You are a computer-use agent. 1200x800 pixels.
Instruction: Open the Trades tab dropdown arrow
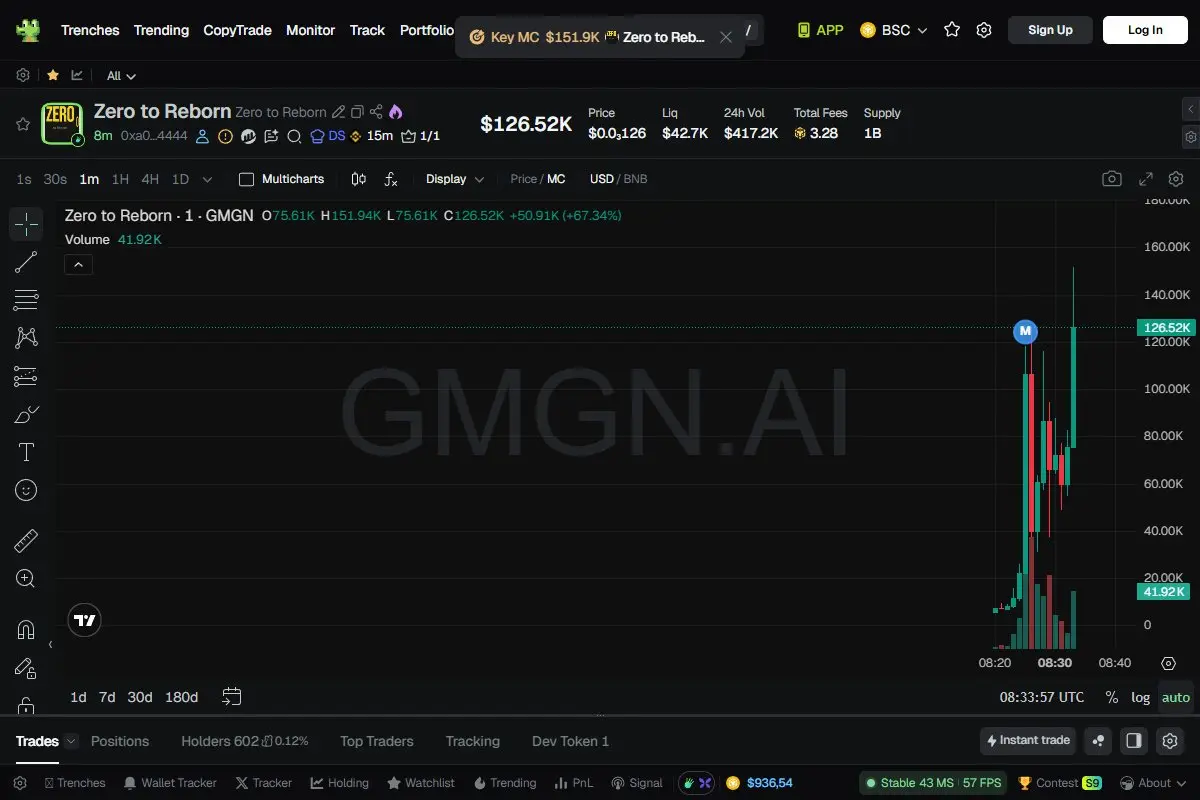point(71,741)
